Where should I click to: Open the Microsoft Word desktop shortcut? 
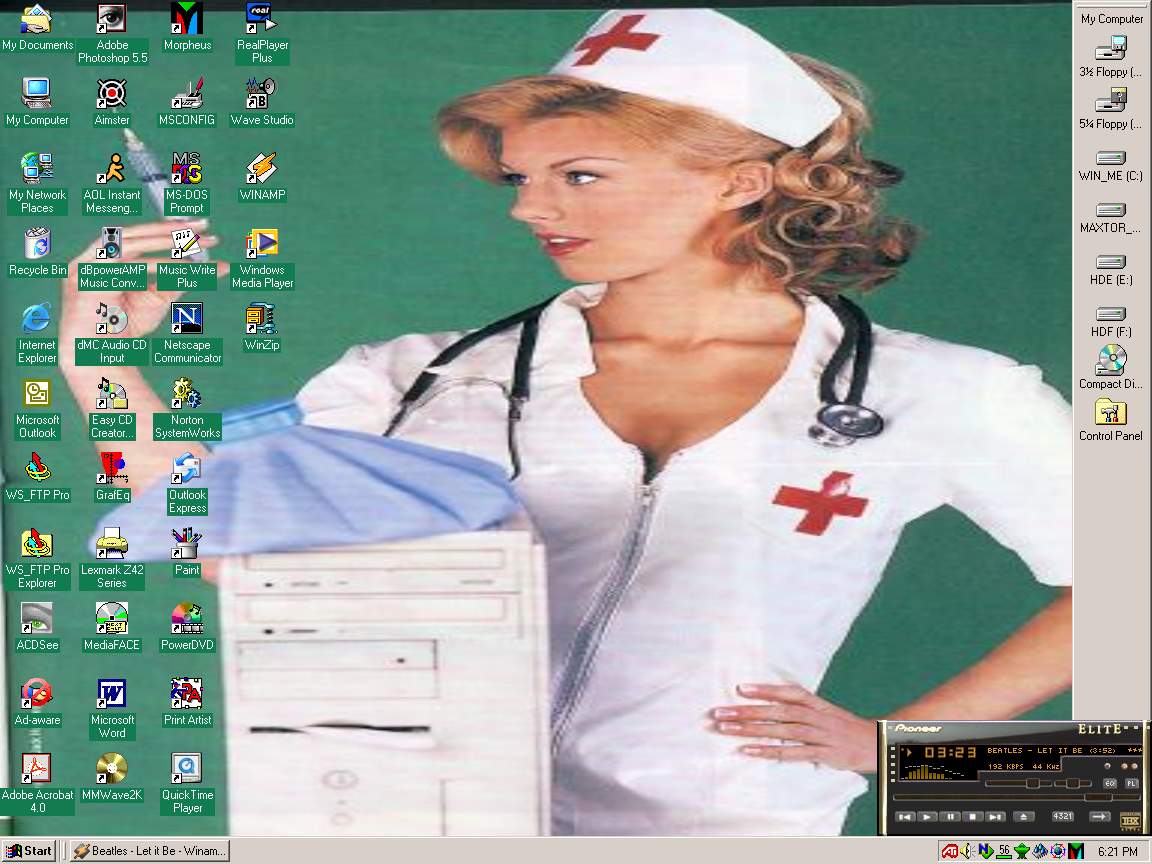point(112,708)
